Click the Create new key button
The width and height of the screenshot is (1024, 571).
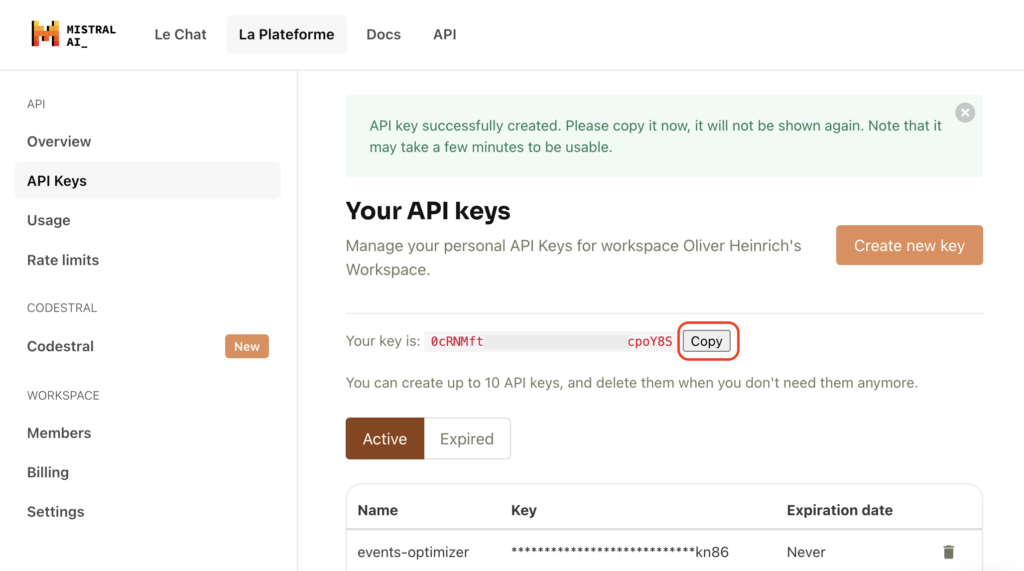coord(909,245)
